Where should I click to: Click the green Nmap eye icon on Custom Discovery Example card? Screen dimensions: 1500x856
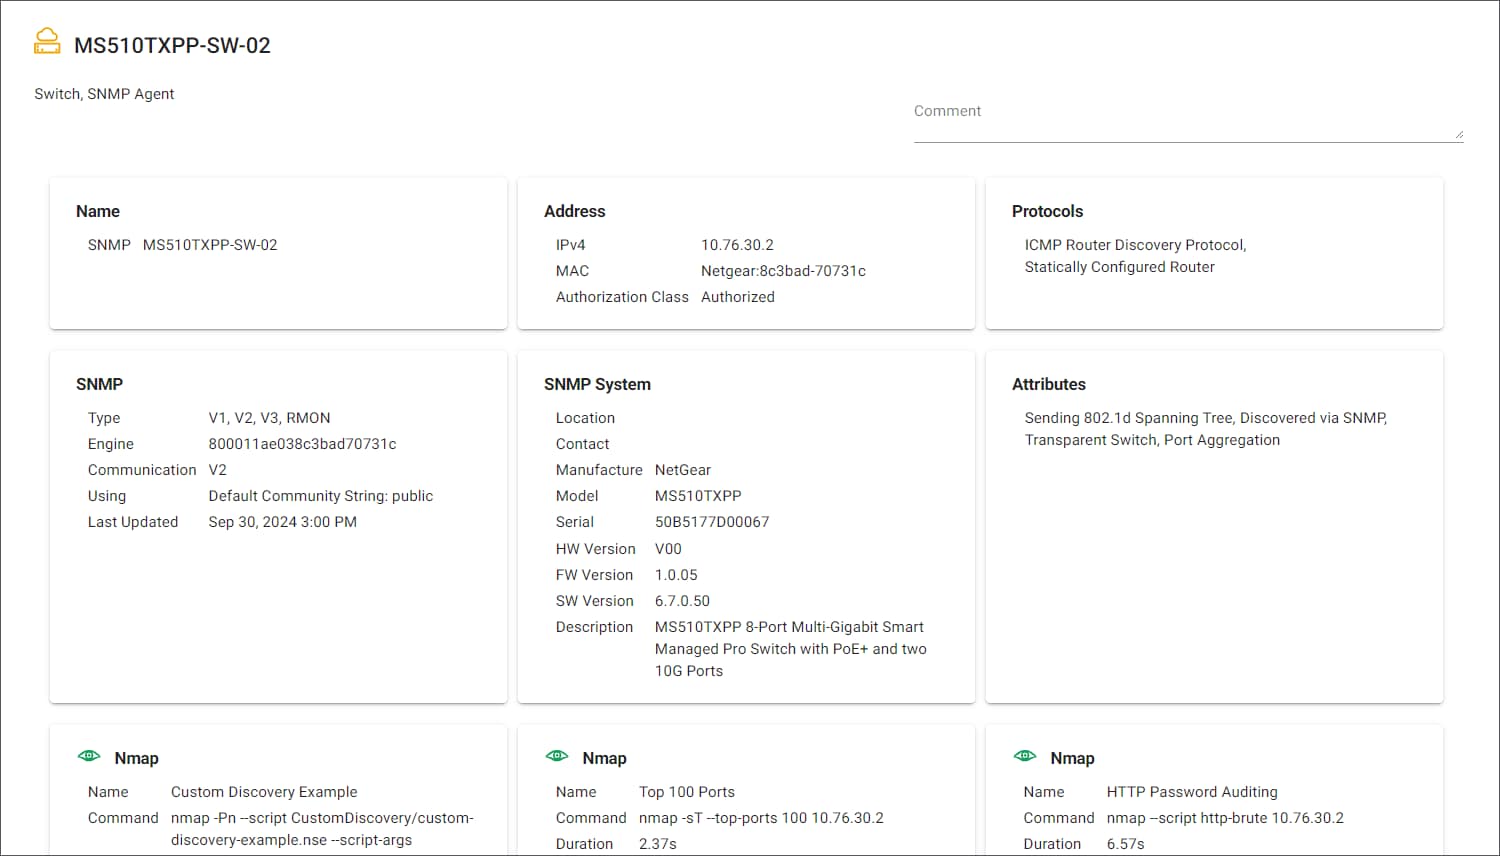pyautogui.click(x=90, y=756)
